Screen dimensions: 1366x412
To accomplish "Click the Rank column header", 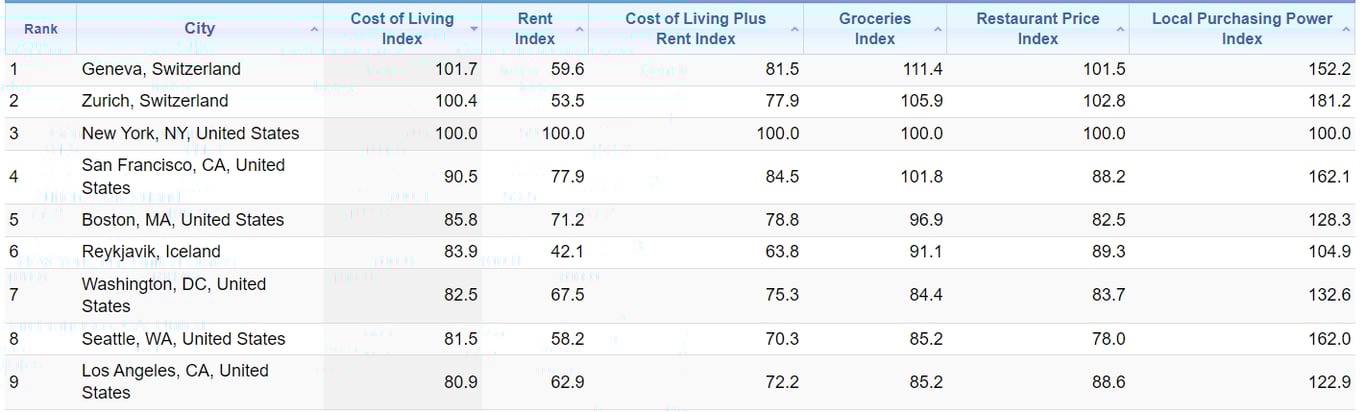I will (x=41, y=29).
